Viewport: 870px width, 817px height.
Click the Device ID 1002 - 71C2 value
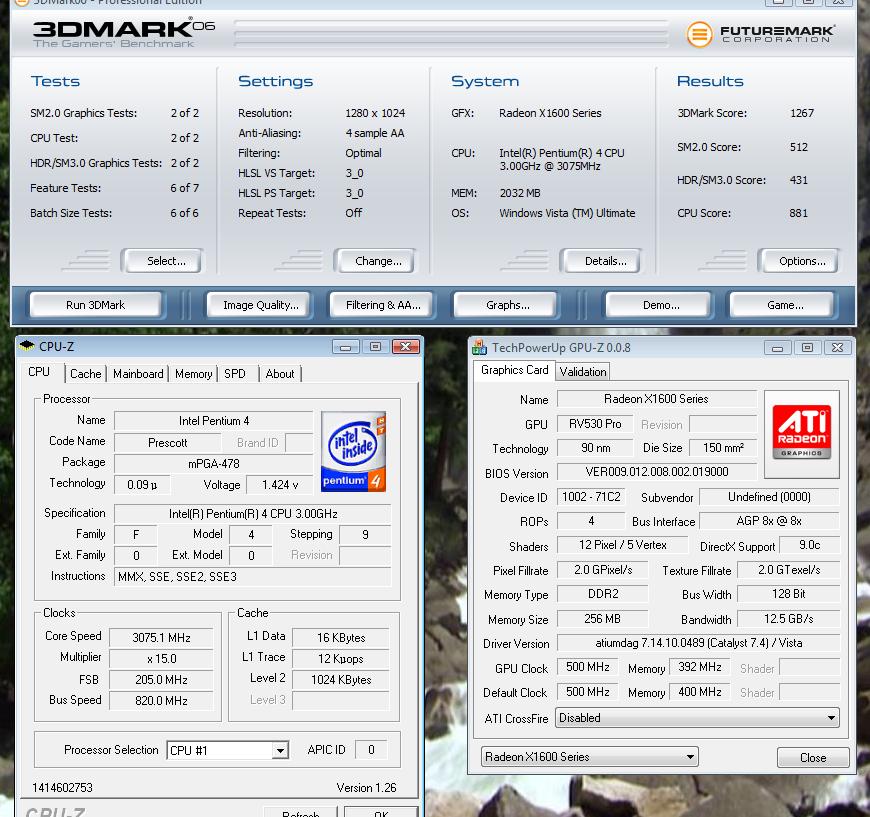[591, 497]
